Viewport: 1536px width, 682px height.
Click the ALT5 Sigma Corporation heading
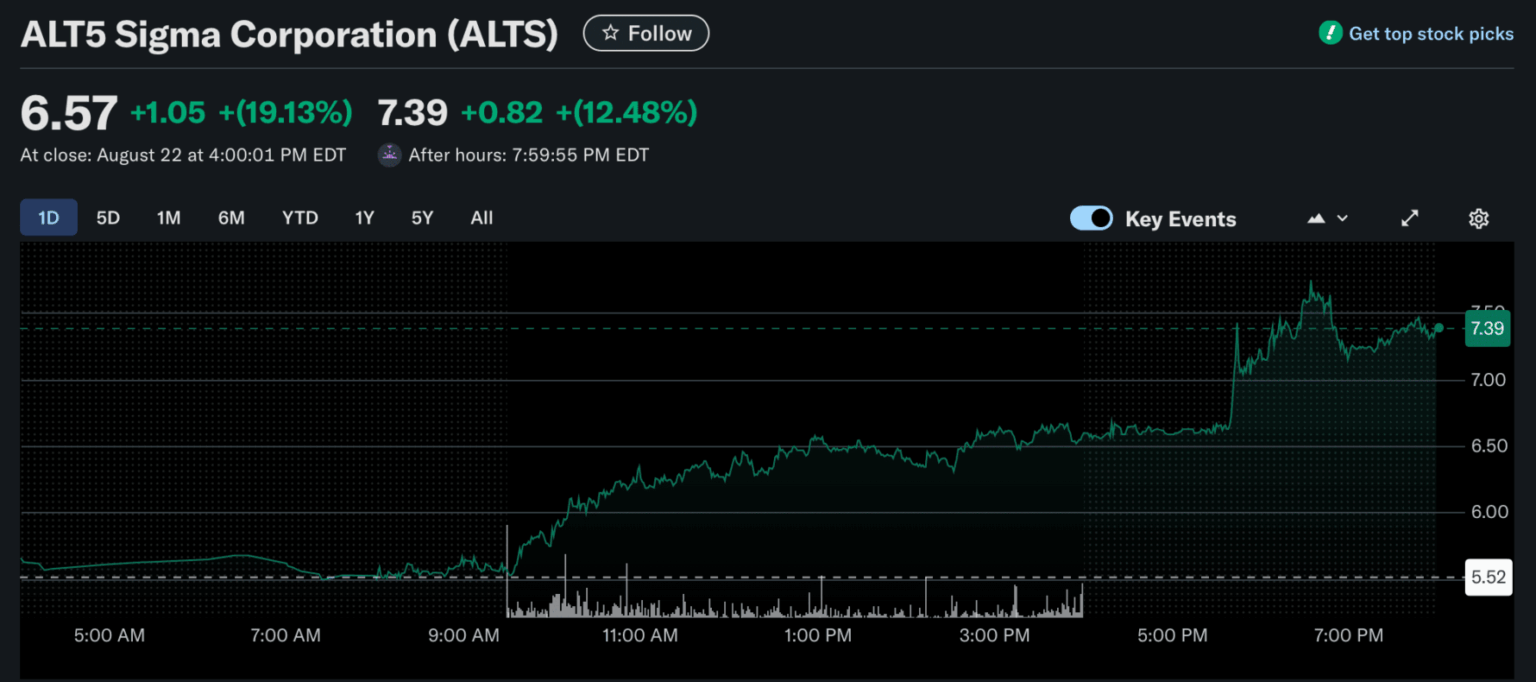click(289, 35)
